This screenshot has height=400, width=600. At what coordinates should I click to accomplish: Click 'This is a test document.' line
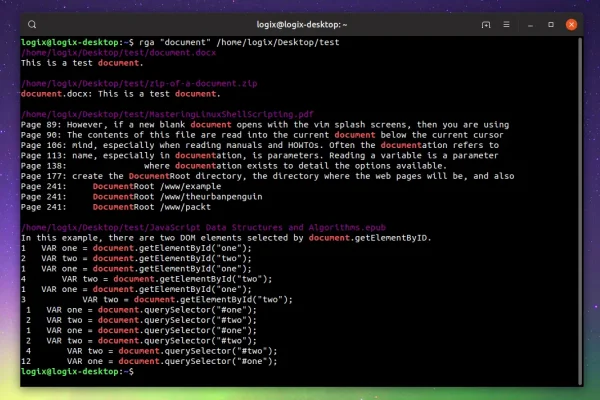[x=82, y=63]
